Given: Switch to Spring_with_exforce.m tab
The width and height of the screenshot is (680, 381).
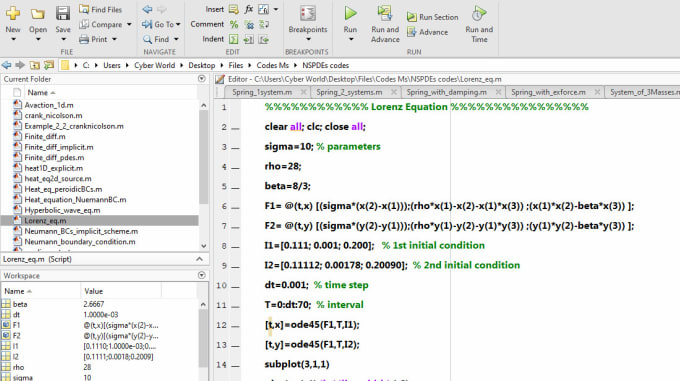Looking at the screenshot, I should coord(548,92).
